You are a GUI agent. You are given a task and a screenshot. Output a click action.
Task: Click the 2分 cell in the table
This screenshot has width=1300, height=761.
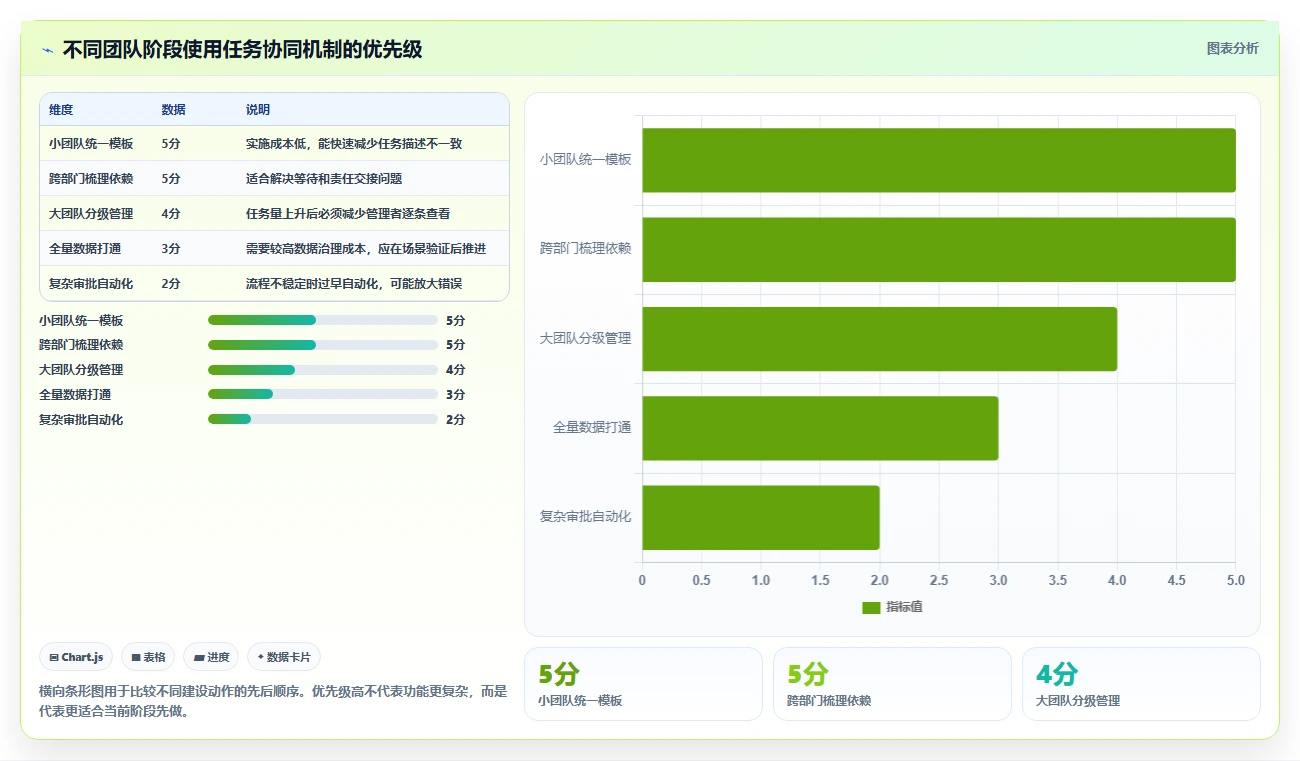[x=171, y=284]
